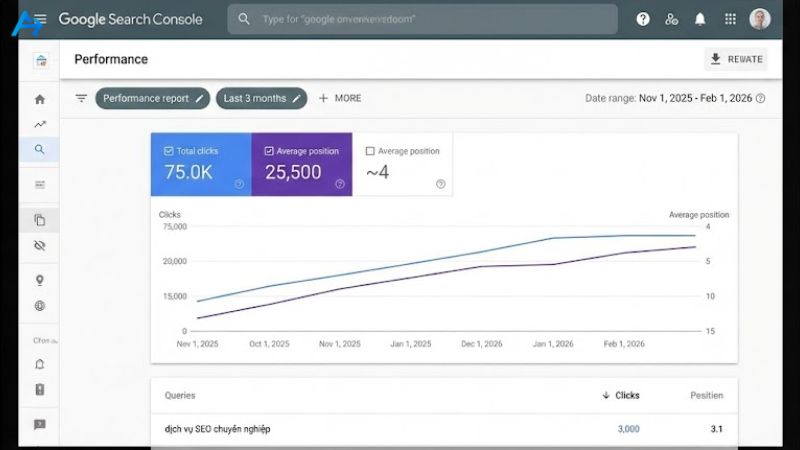Toggle the purple Average position checkbox
Screen dimensions: 800x450
(x=269, y=151)
